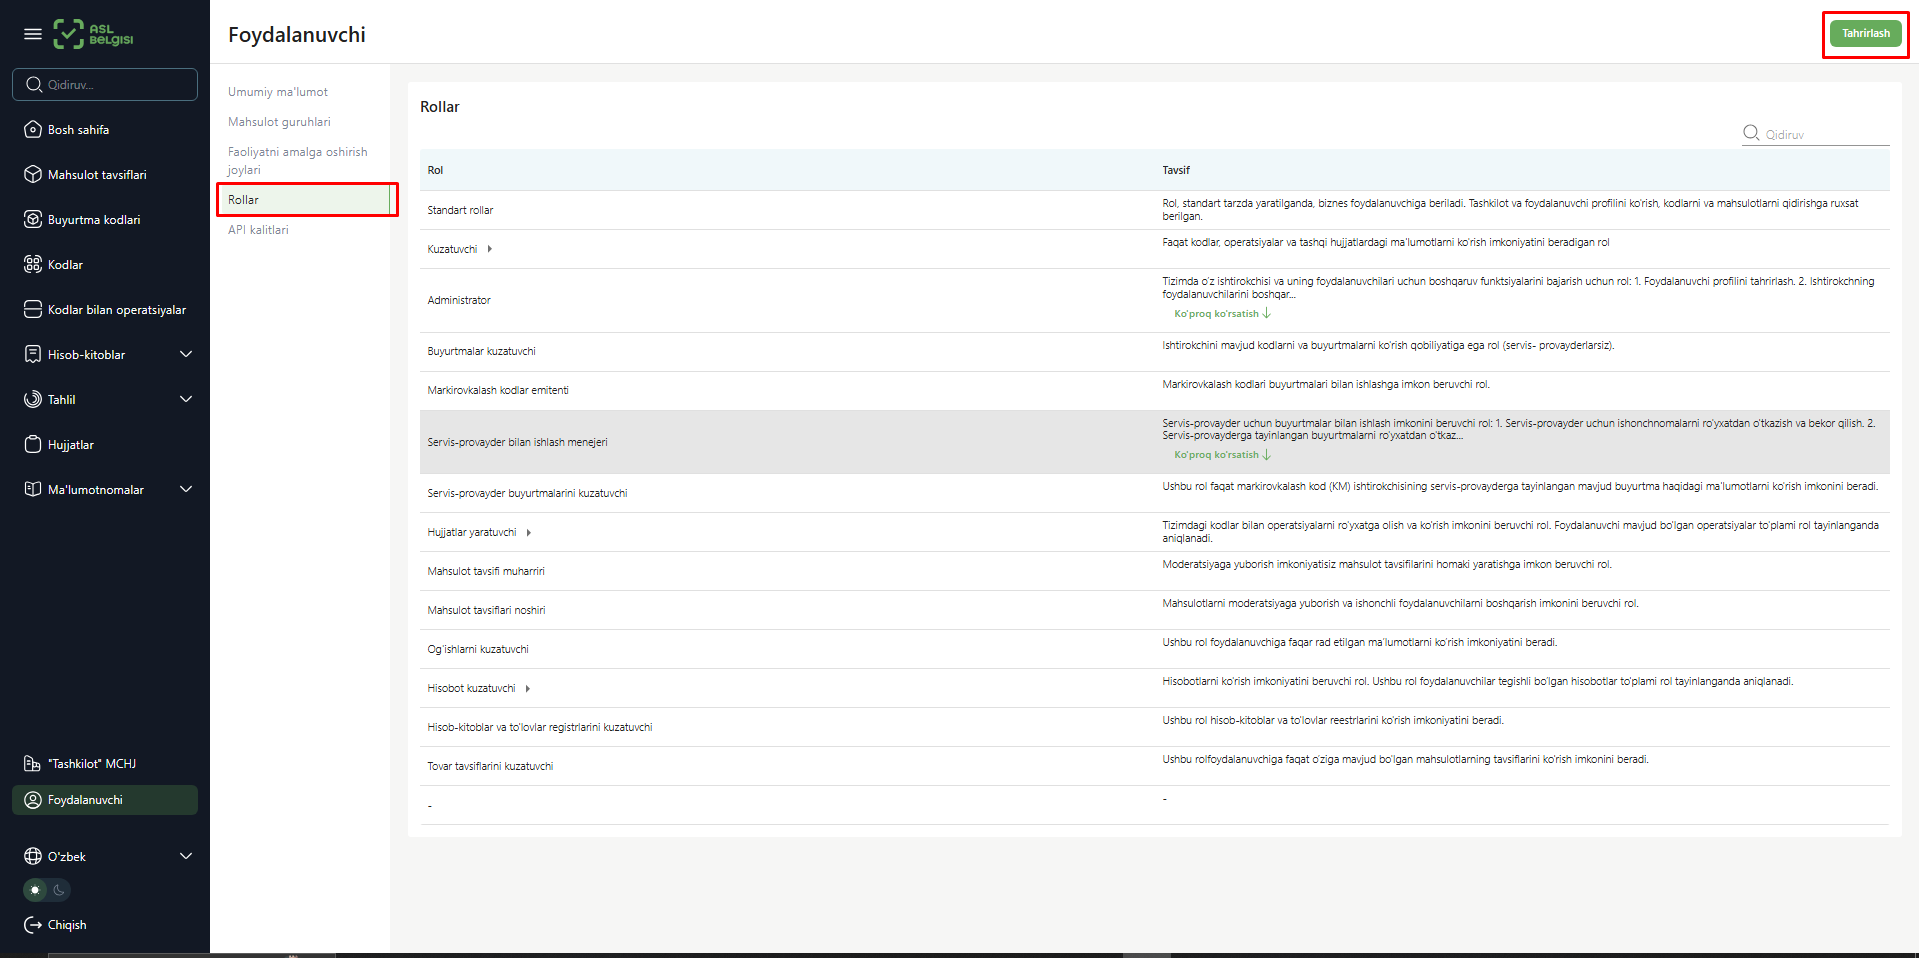This screenshot has width=1919, height=958.
Task: Expand the Tahlil submenu chevron
Action: [x=186, y=400]
